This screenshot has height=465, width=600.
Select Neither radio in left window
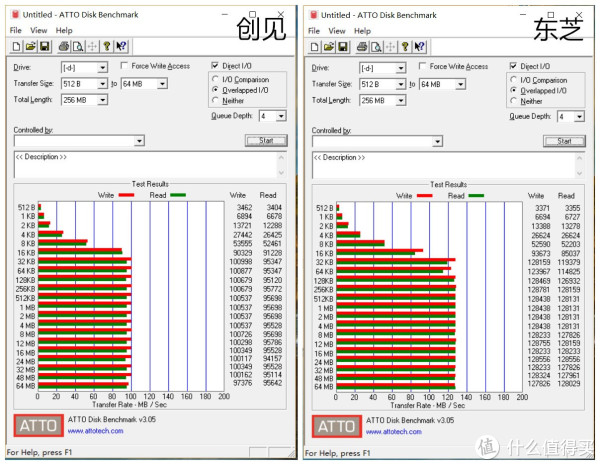[215, 100]
